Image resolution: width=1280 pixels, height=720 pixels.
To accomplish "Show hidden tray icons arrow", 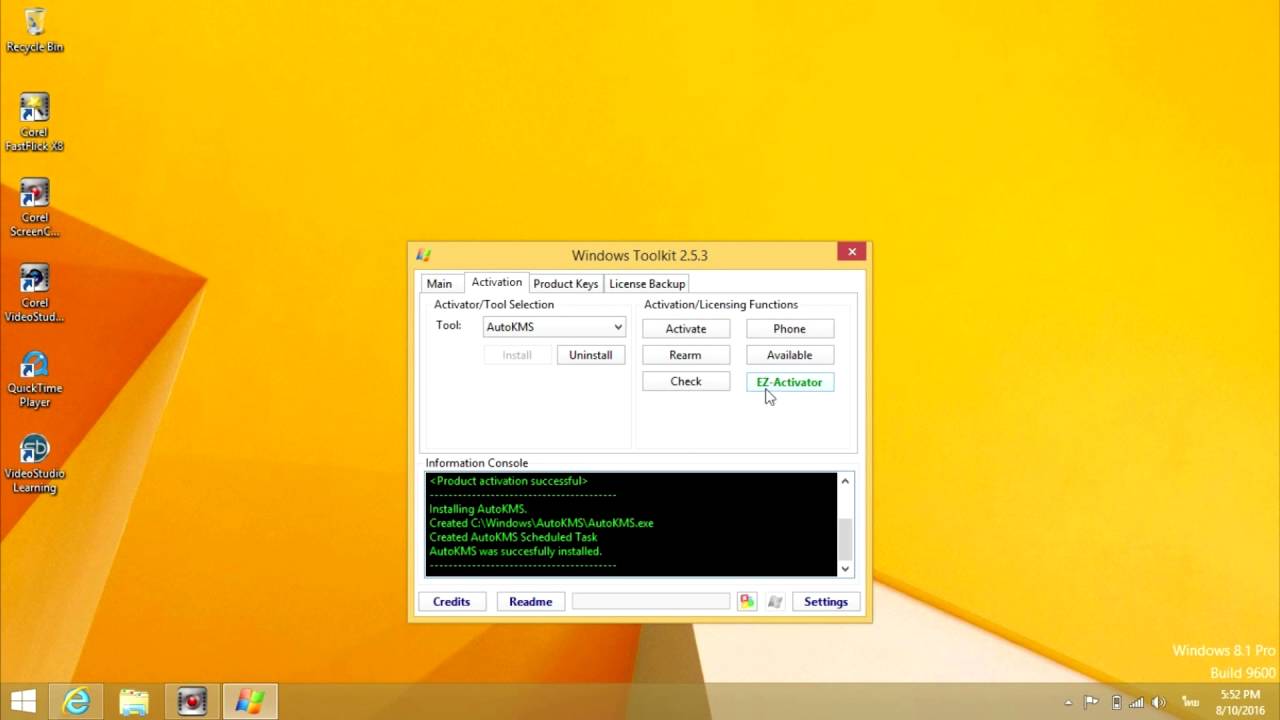I will click(x=1068, y=702).
